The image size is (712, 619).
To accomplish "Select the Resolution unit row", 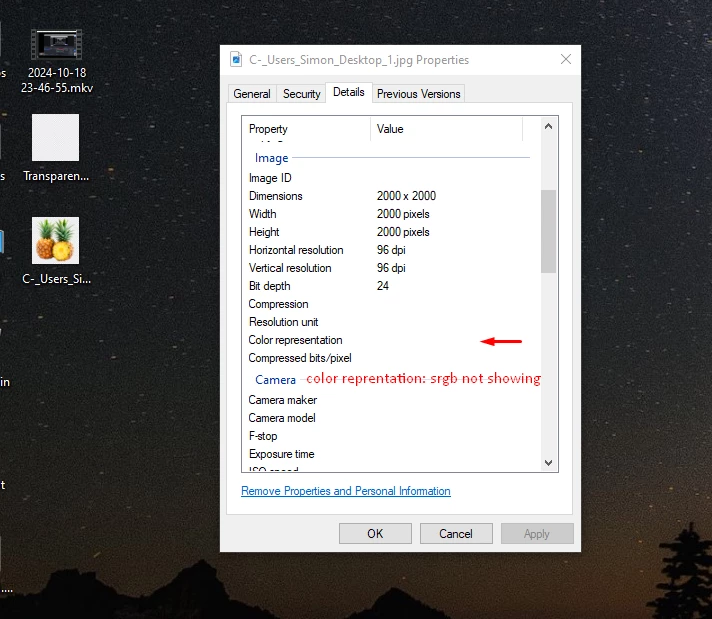I will click(391, 322).
